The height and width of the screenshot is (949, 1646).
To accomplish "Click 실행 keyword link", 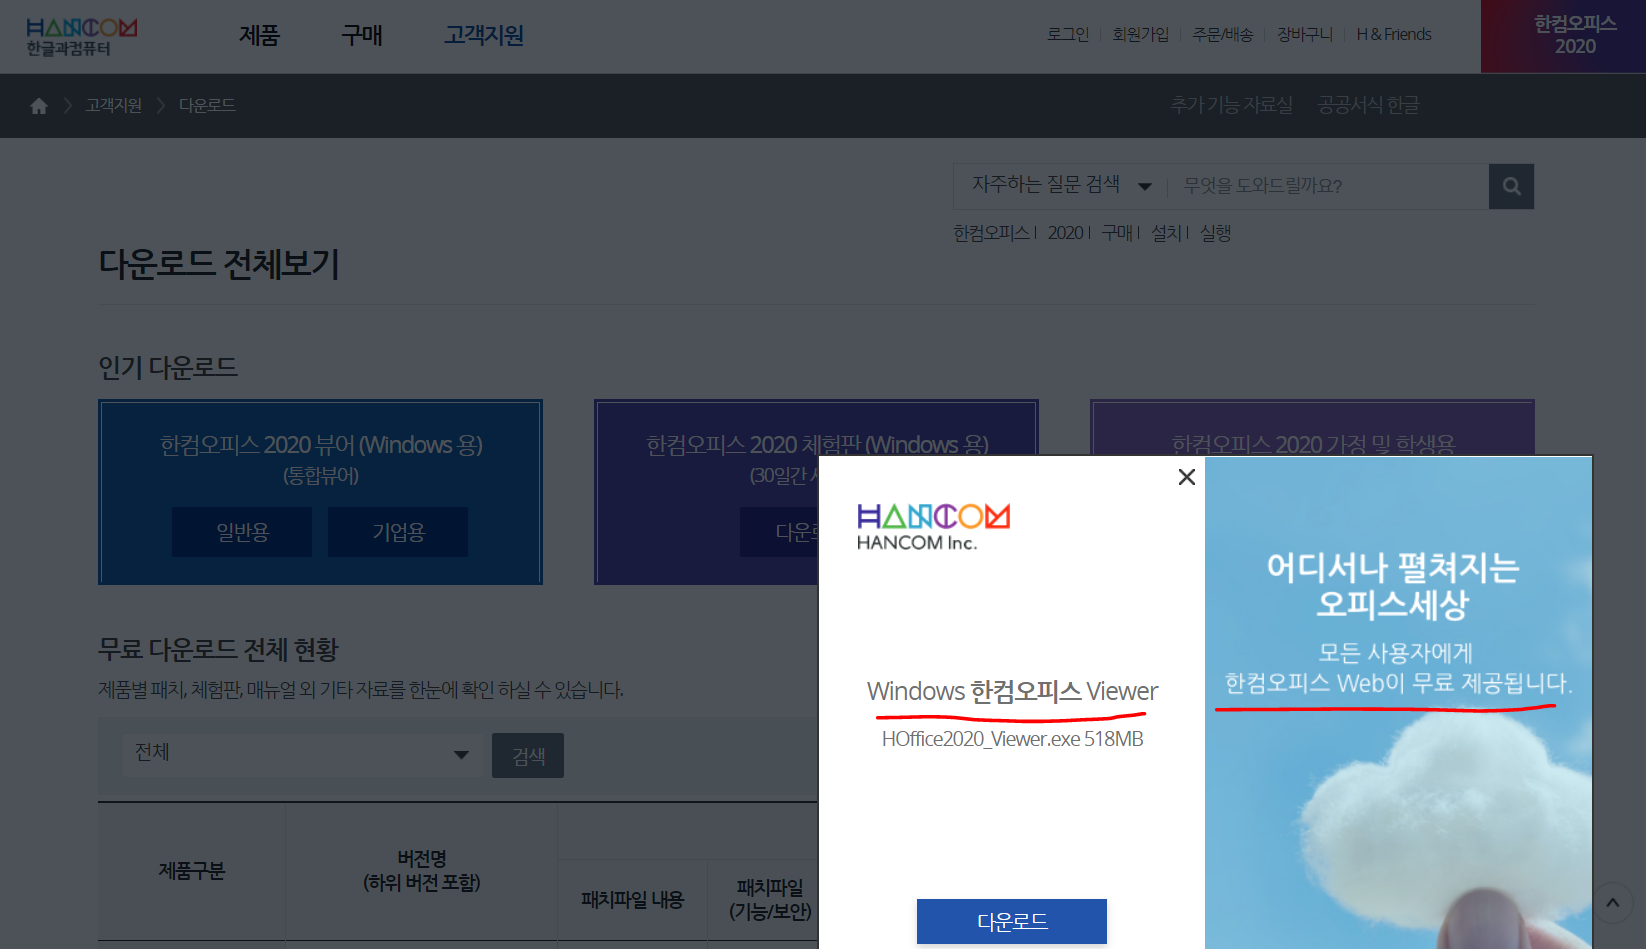I will coord(1215,233).
